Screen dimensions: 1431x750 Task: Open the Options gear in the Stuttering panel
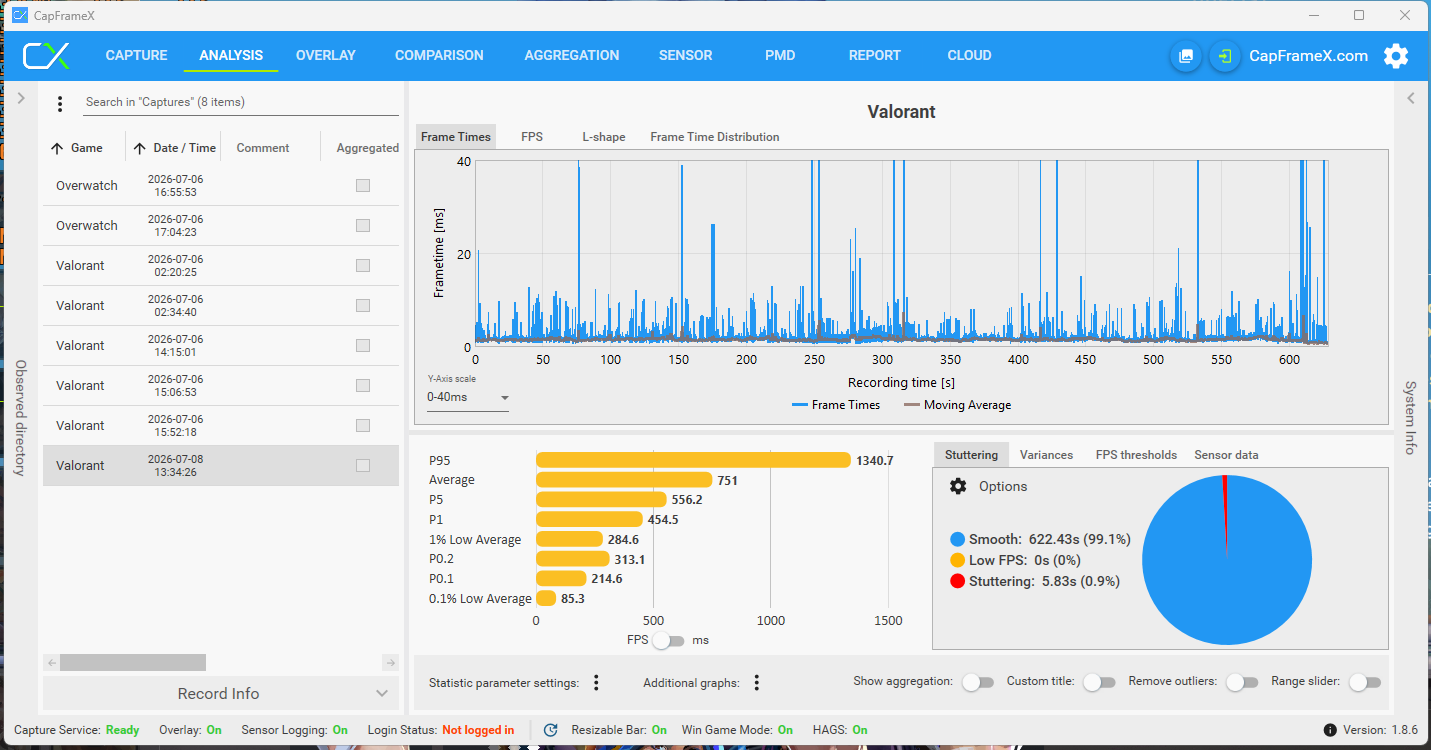[958, 486]
